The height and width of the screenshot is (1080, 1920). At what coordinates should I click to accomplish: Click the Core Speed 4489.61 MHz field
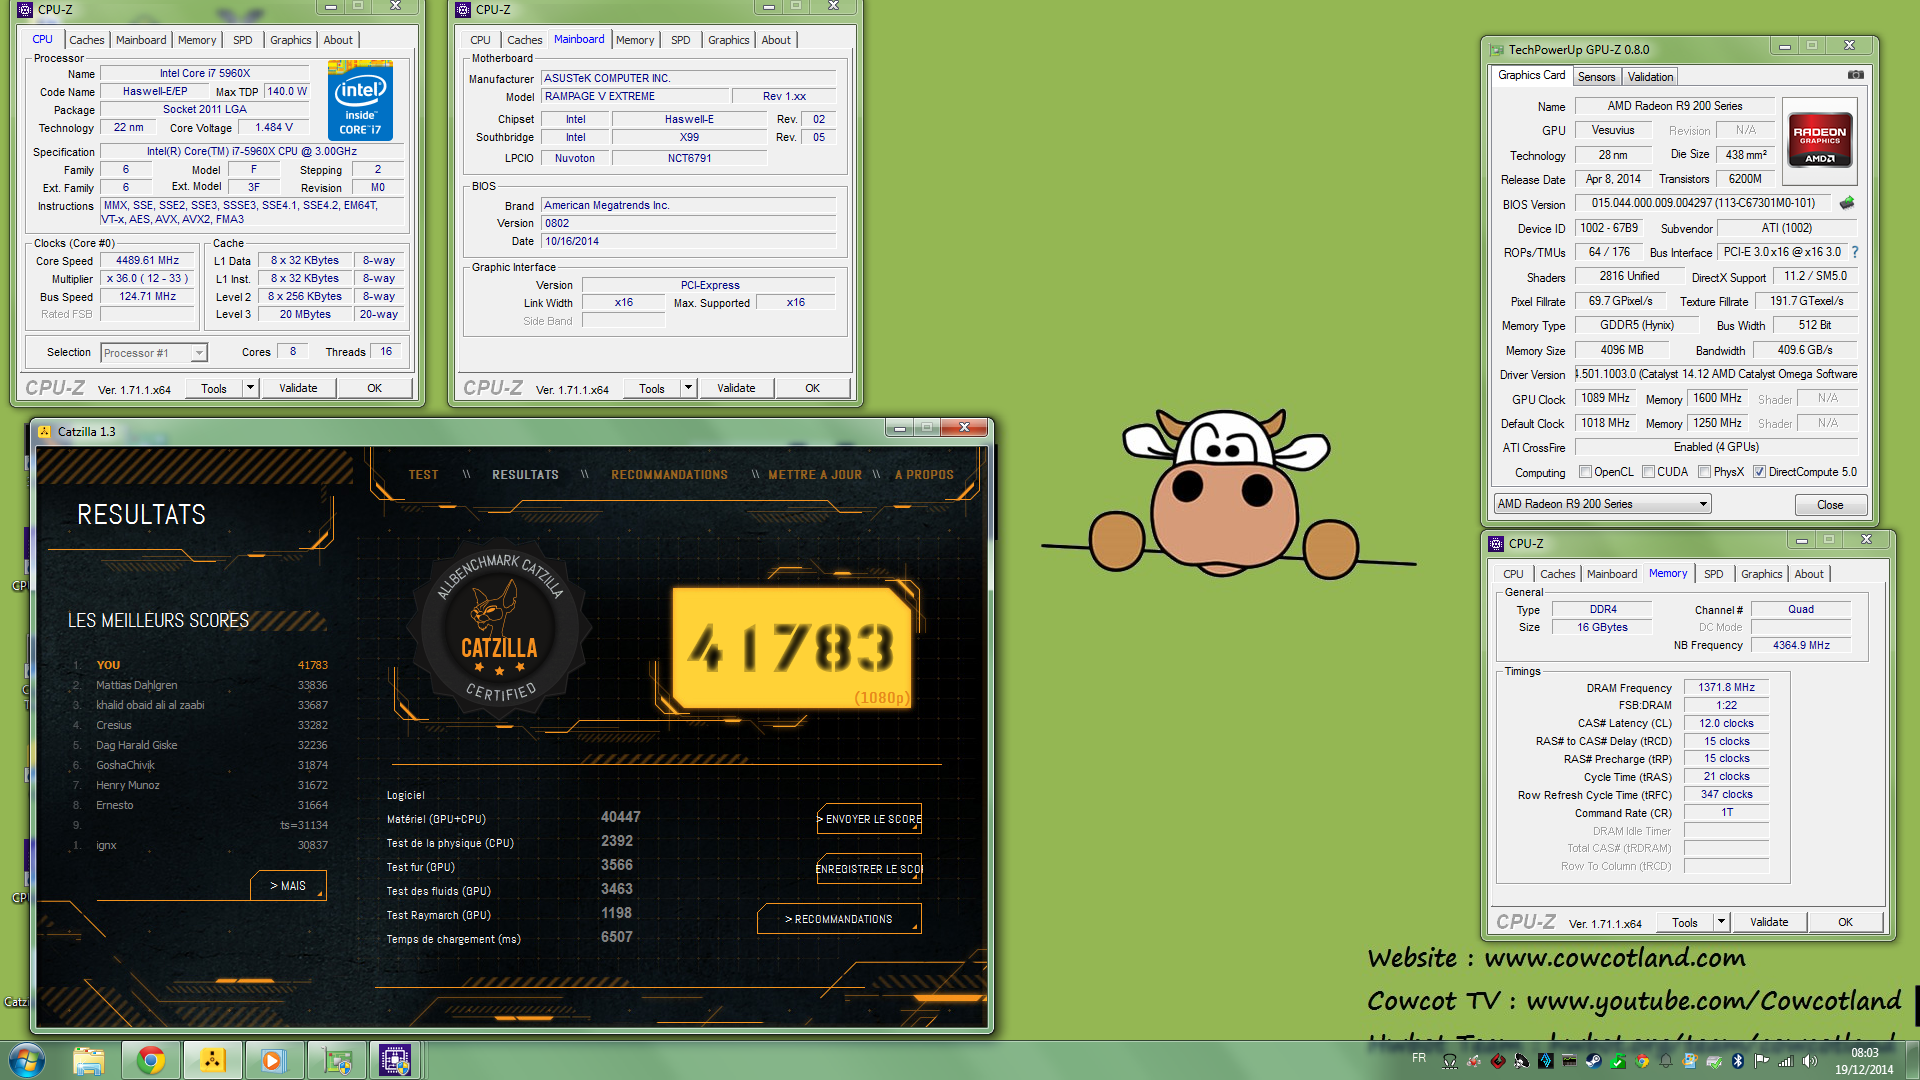pyautogui.click(x=147, y=261)
